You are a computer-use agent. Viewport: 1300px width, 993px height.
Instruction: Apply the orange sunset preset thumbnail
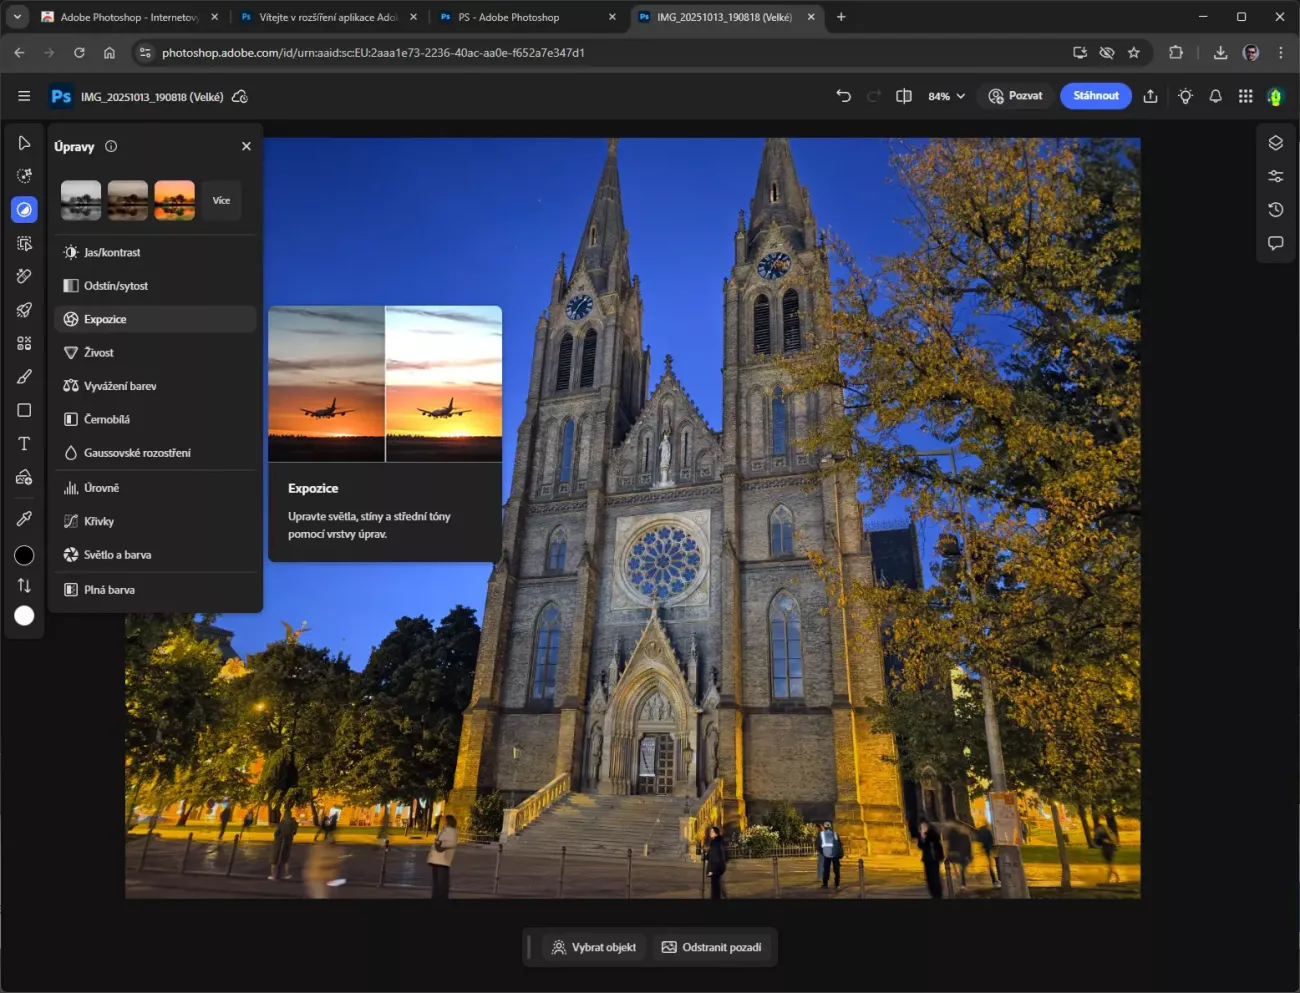pos(174,201)
